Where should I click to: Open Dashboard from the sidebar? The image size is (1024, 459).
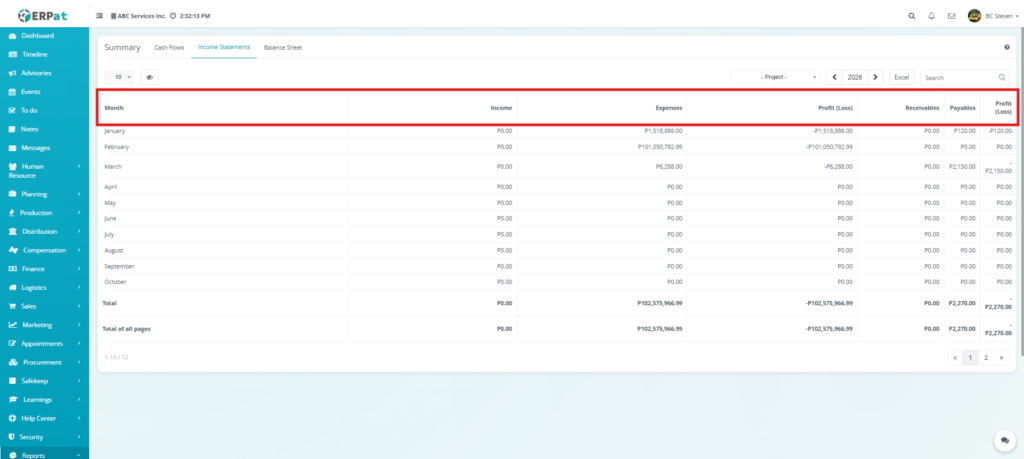click(37, 36)
